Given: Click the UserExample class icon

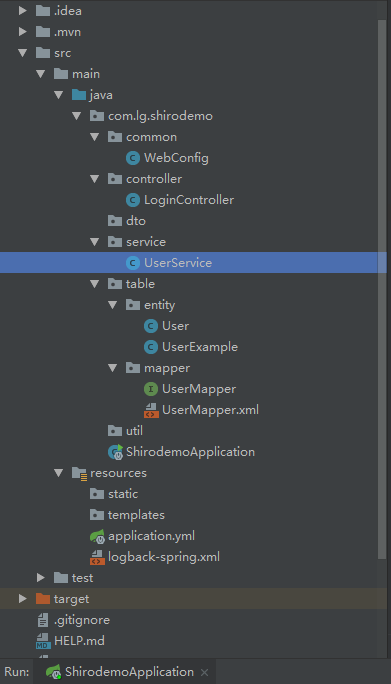Looking at the screenshot, I should click(151, 347).
